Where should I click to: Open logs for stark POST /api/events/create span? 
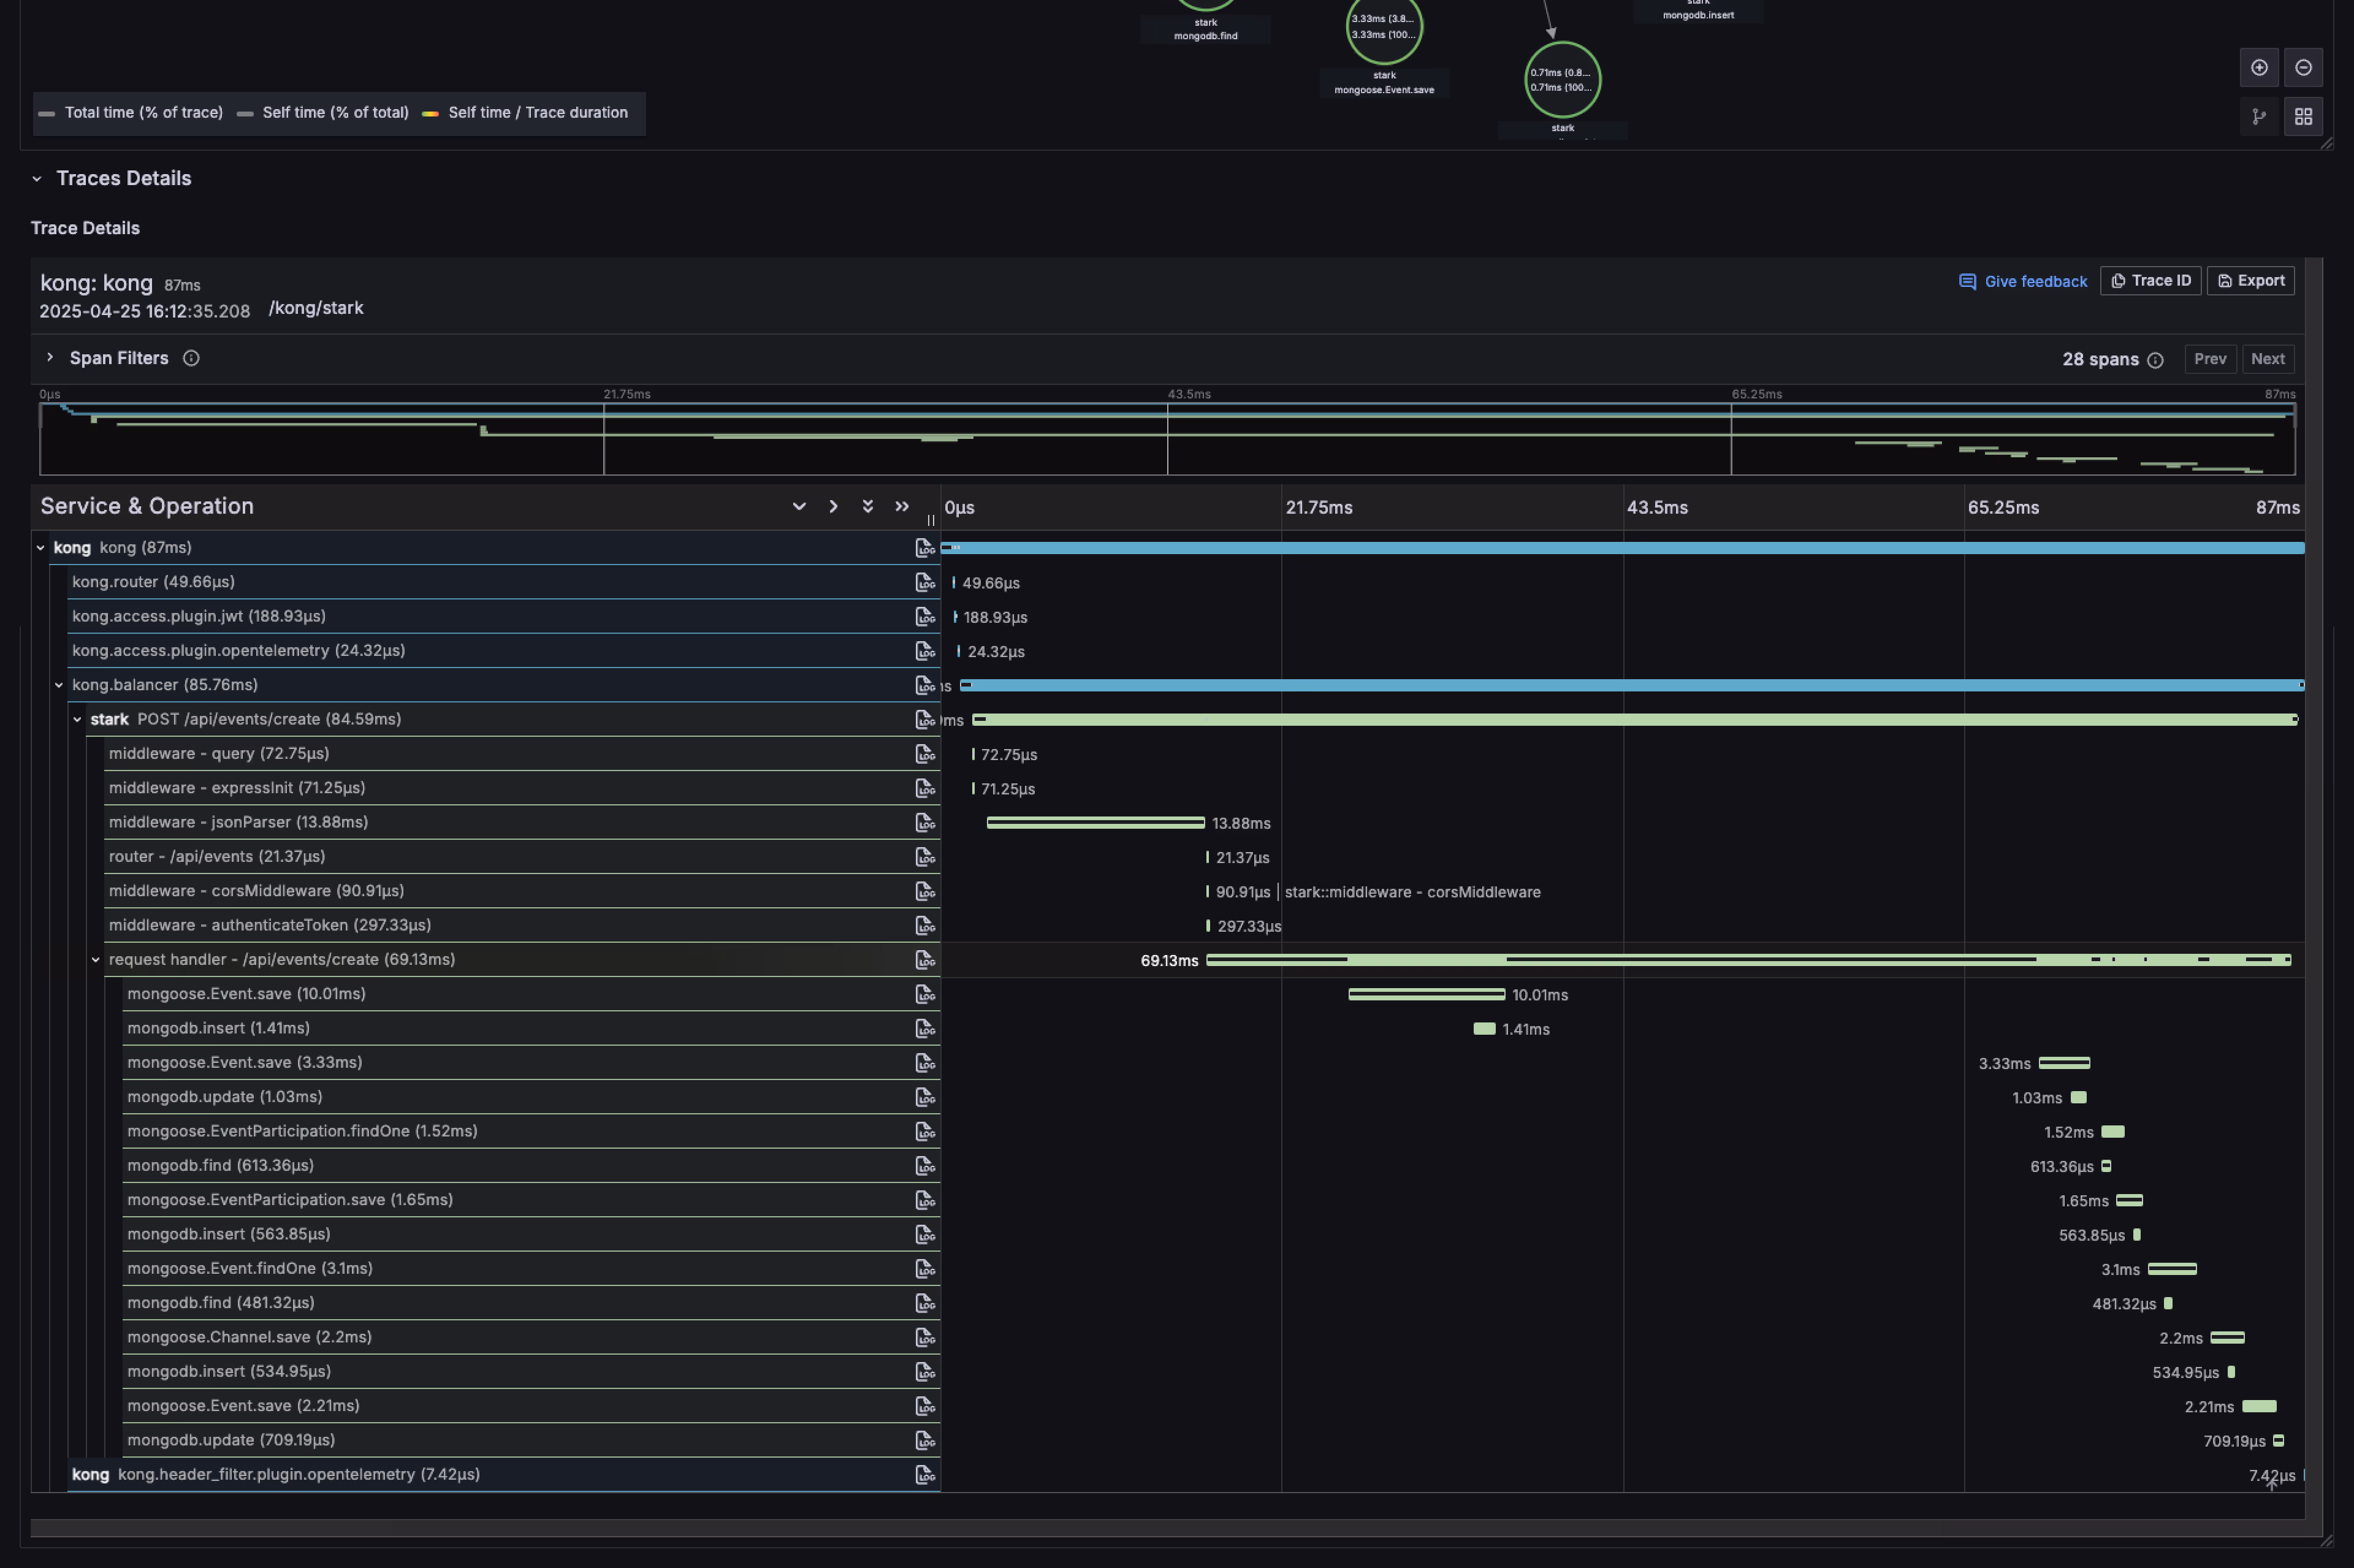coord(925,719)
